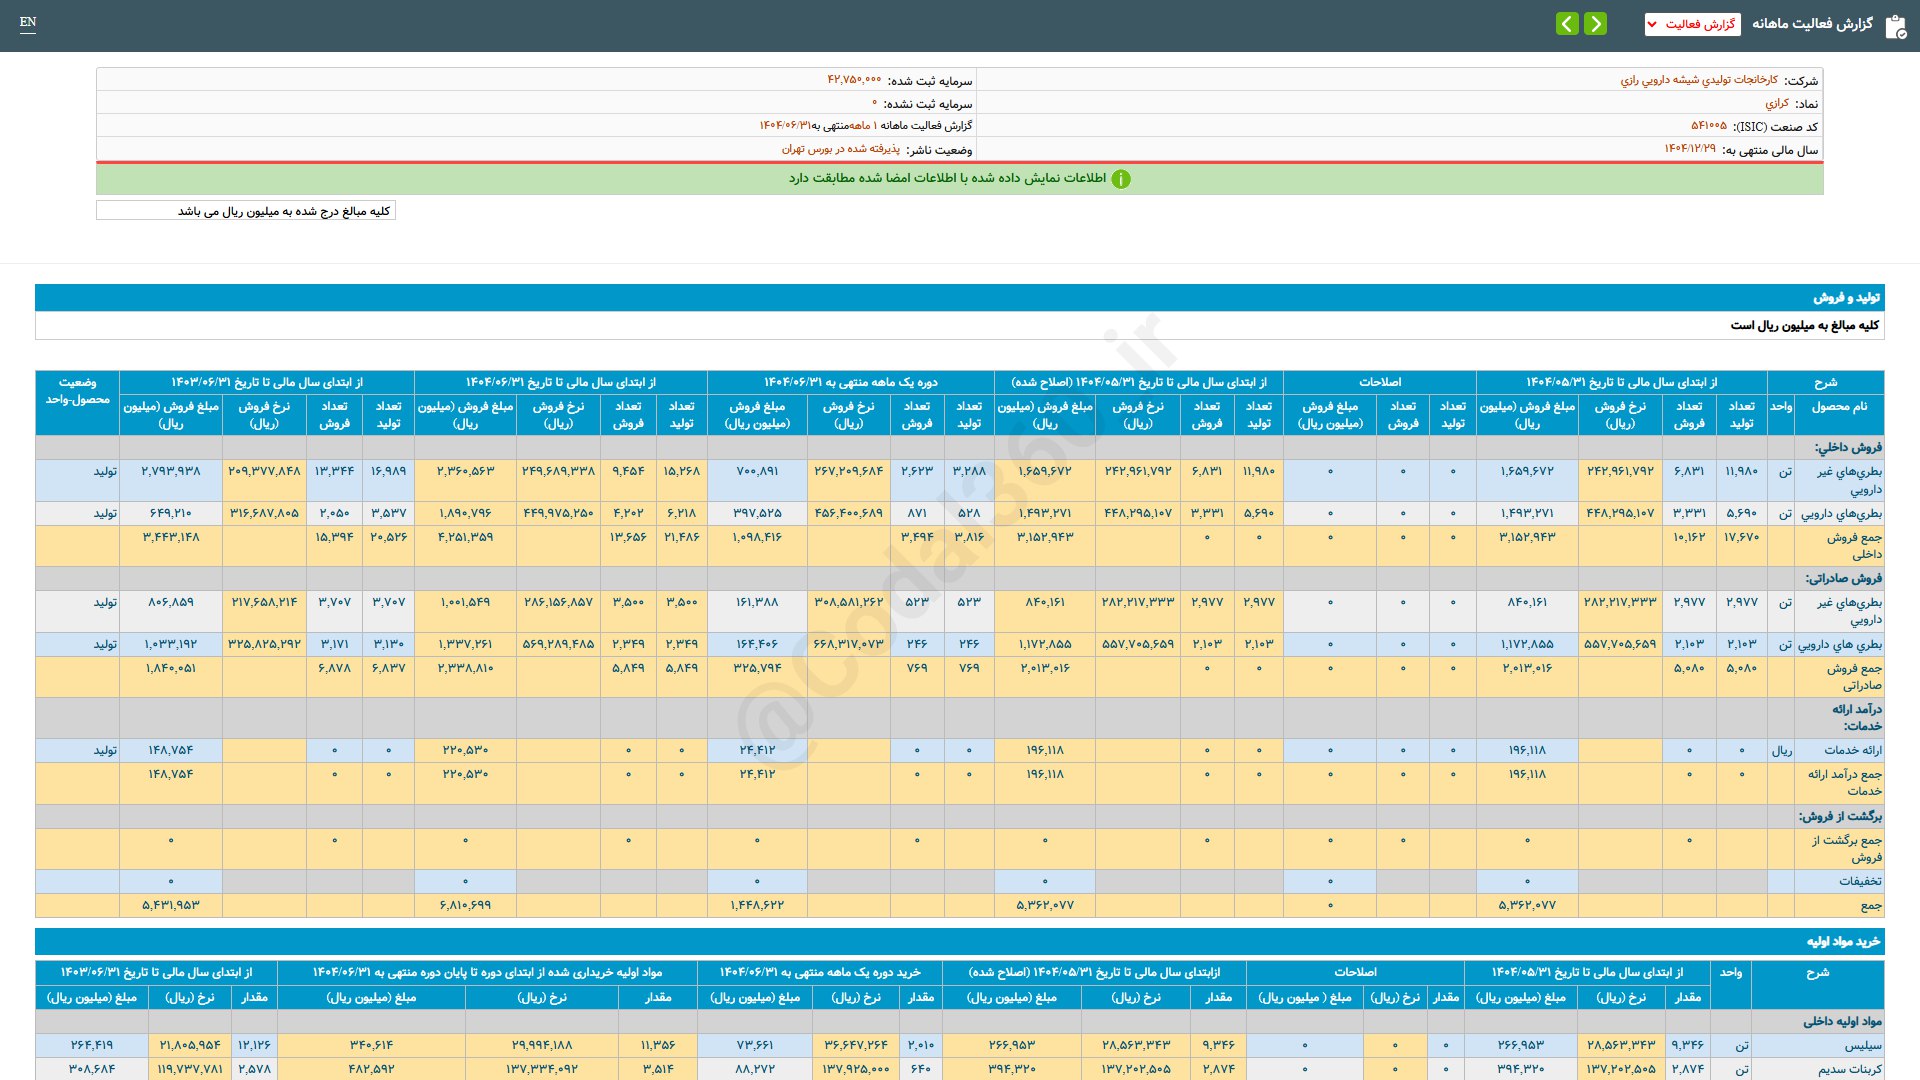The width and height of the screenshot is (1920, 1080).
Task: Click the ارائه خدمات row label
Action: [x=1852, y=750]
